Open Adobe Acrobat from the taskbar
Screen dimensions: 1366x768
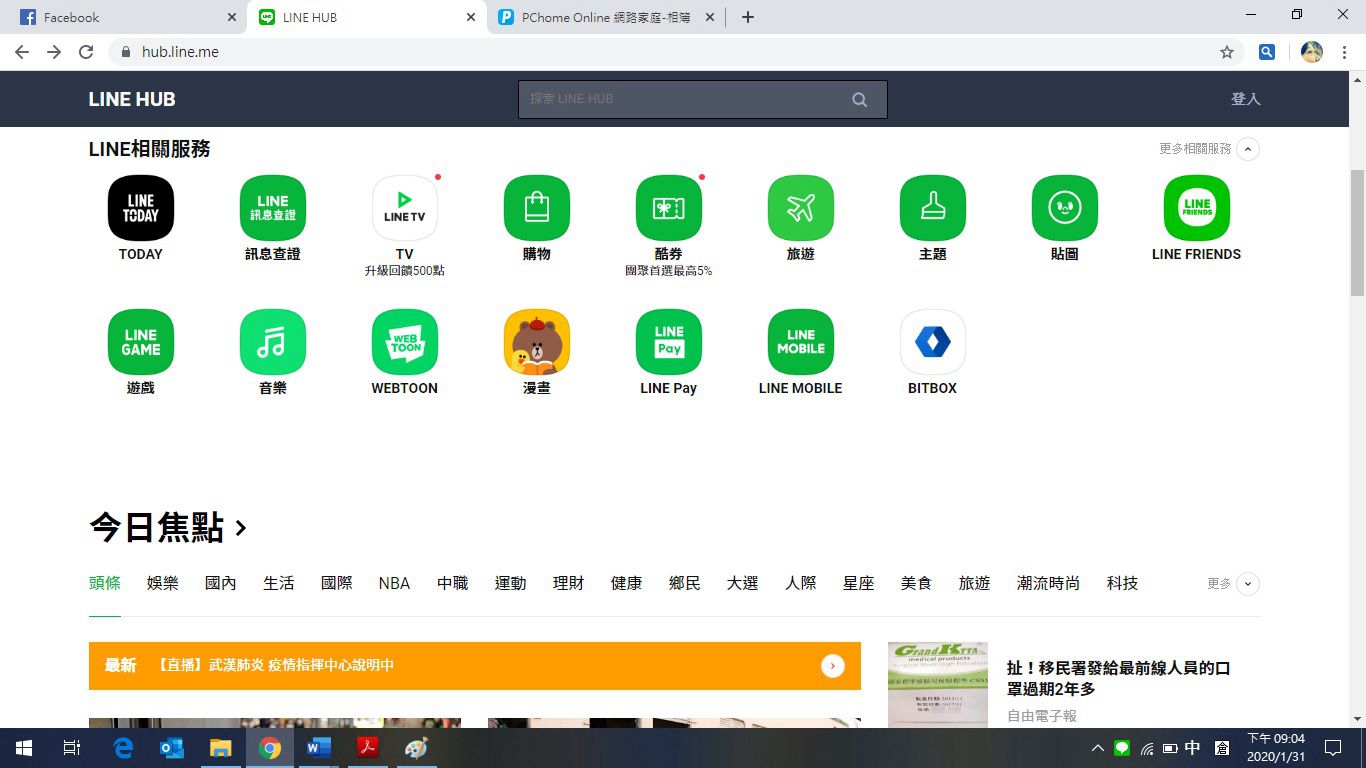(368, 748)
